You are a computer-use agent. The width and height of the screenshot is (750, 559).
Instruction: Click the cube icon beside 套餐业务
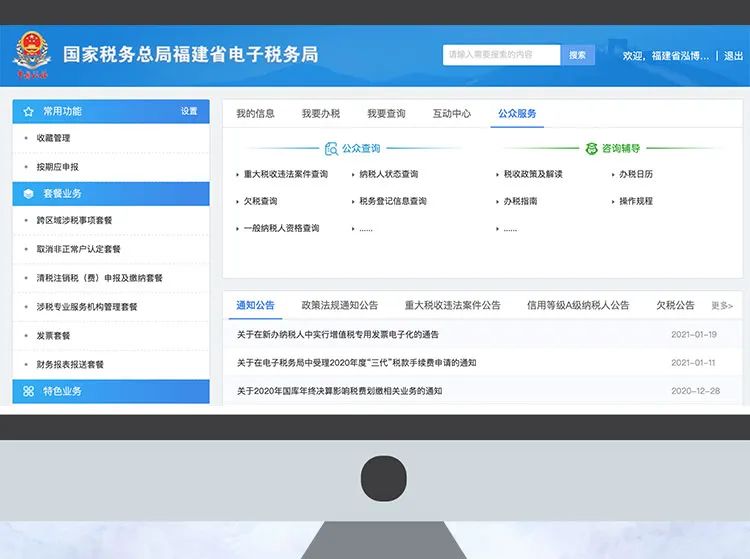(28, 194)
